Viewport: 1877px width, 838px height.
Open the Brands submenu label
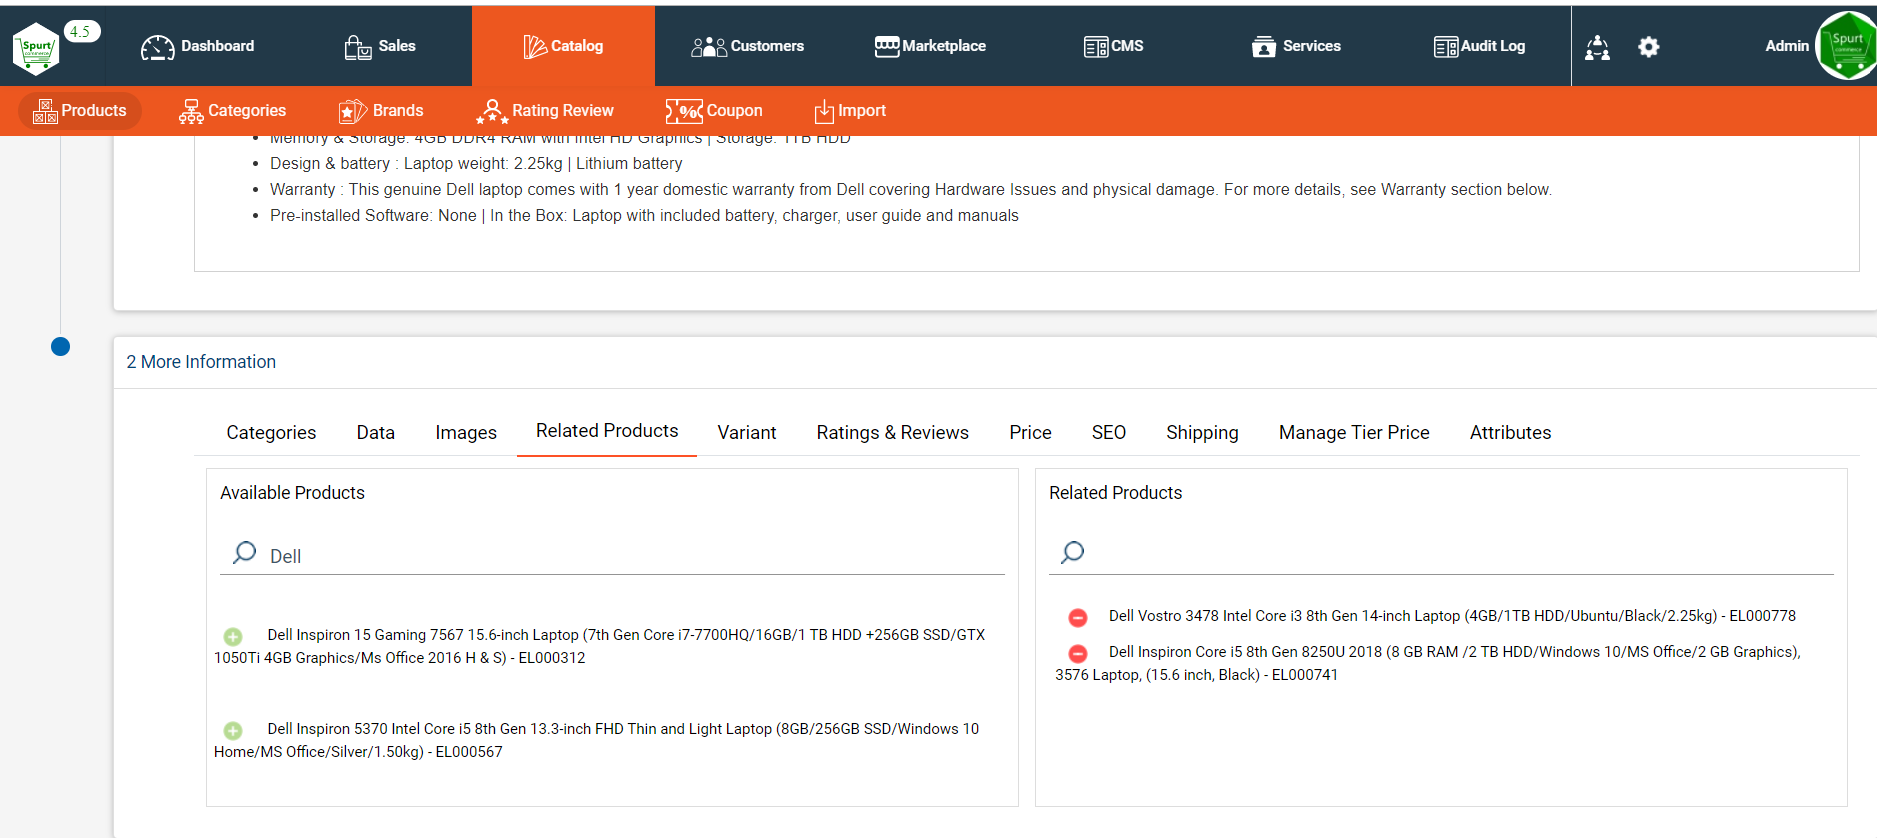pos(398,110)
